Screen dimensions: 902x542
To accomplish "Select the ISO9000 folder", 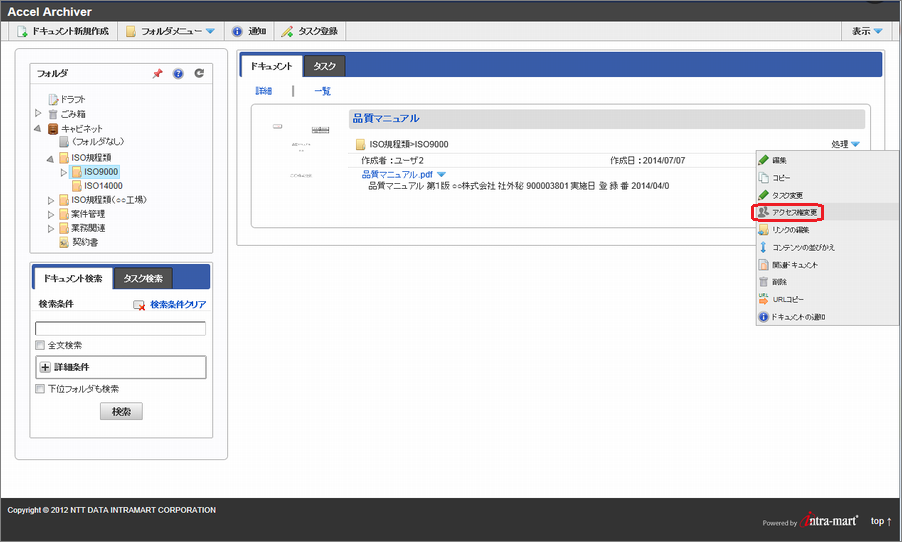I will [x=95, y=171].
